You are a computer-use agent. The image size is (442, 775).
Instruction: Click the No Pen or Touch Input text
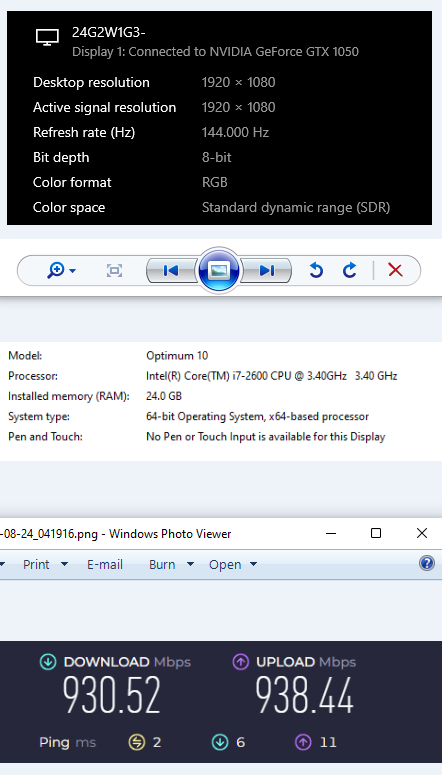[265, 436]
